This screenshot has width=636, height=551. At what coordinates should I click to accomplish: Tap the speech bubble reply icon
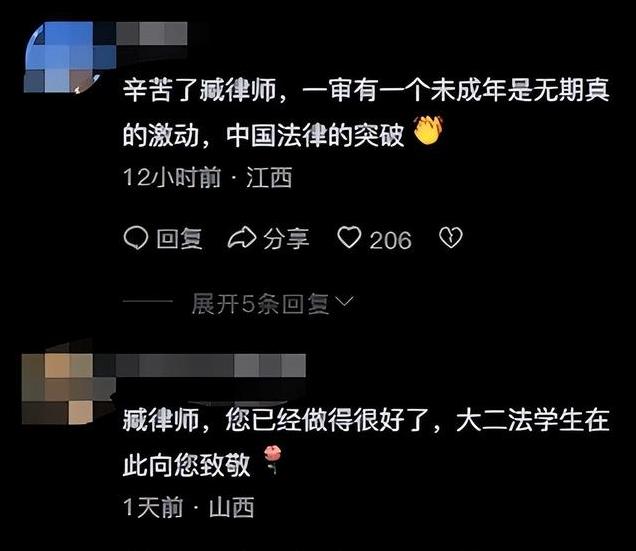[135, 238]
